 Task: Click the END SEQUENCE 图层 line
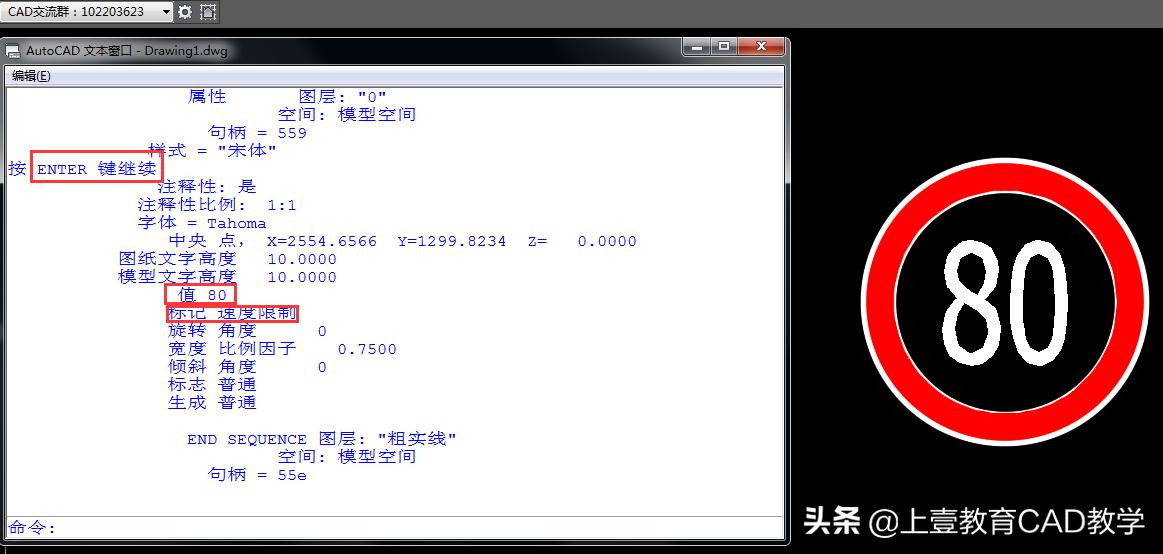322,439
